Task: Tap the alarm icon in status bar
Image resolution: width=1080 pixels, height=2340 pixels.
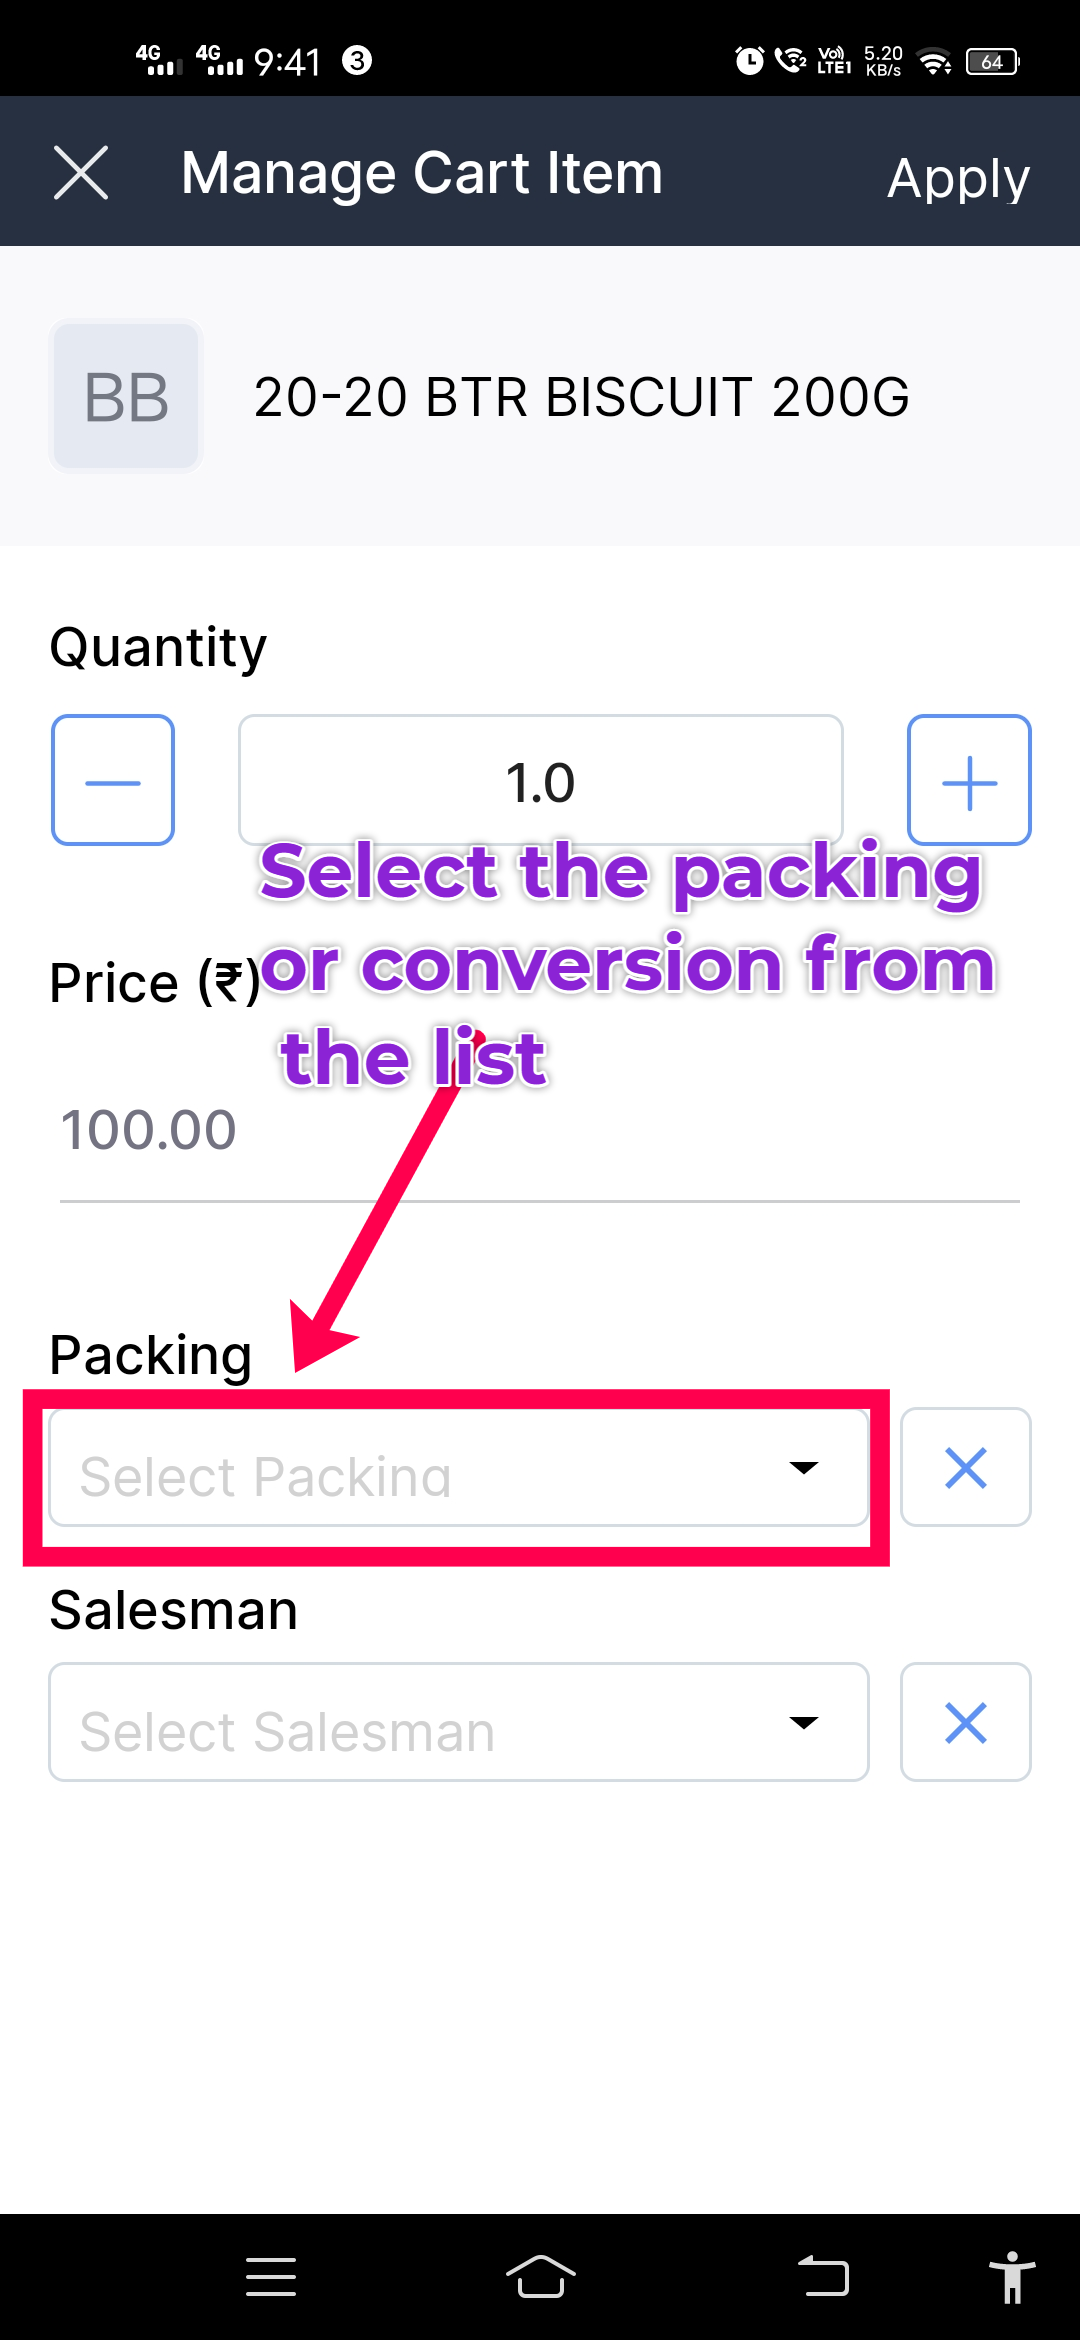Action: (749, 61)
